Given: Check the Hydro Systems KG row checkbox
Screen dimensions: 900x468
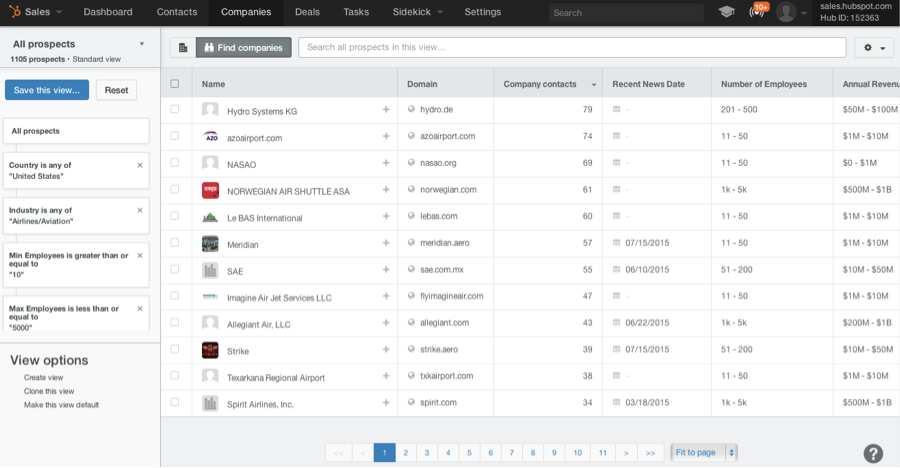Looking at the screenshot, I should pos(174,109).
